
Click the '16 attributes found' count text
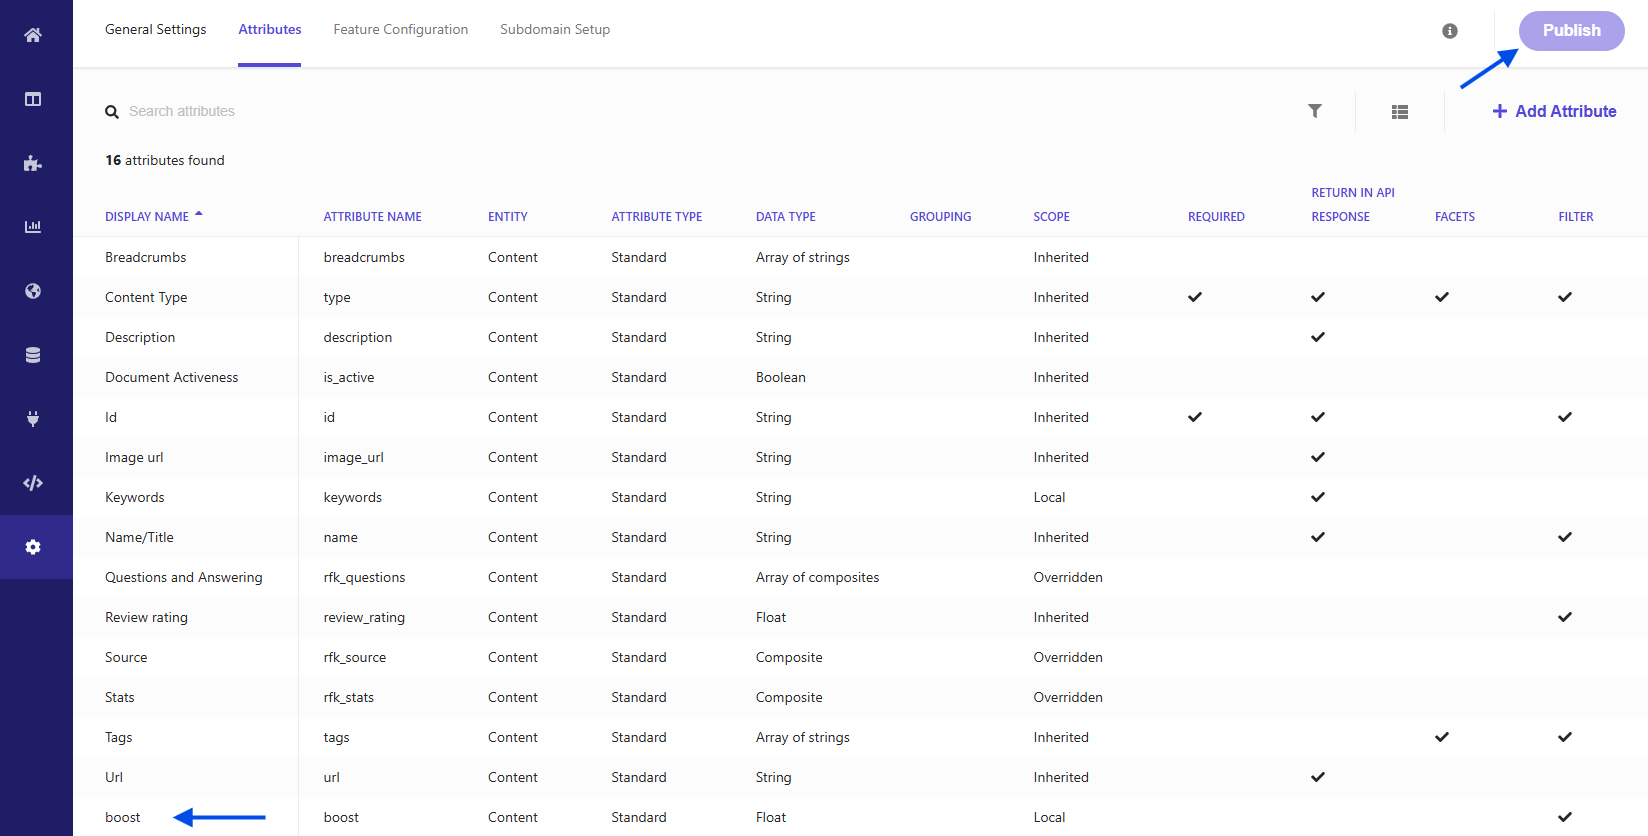(x=165, y=160)
